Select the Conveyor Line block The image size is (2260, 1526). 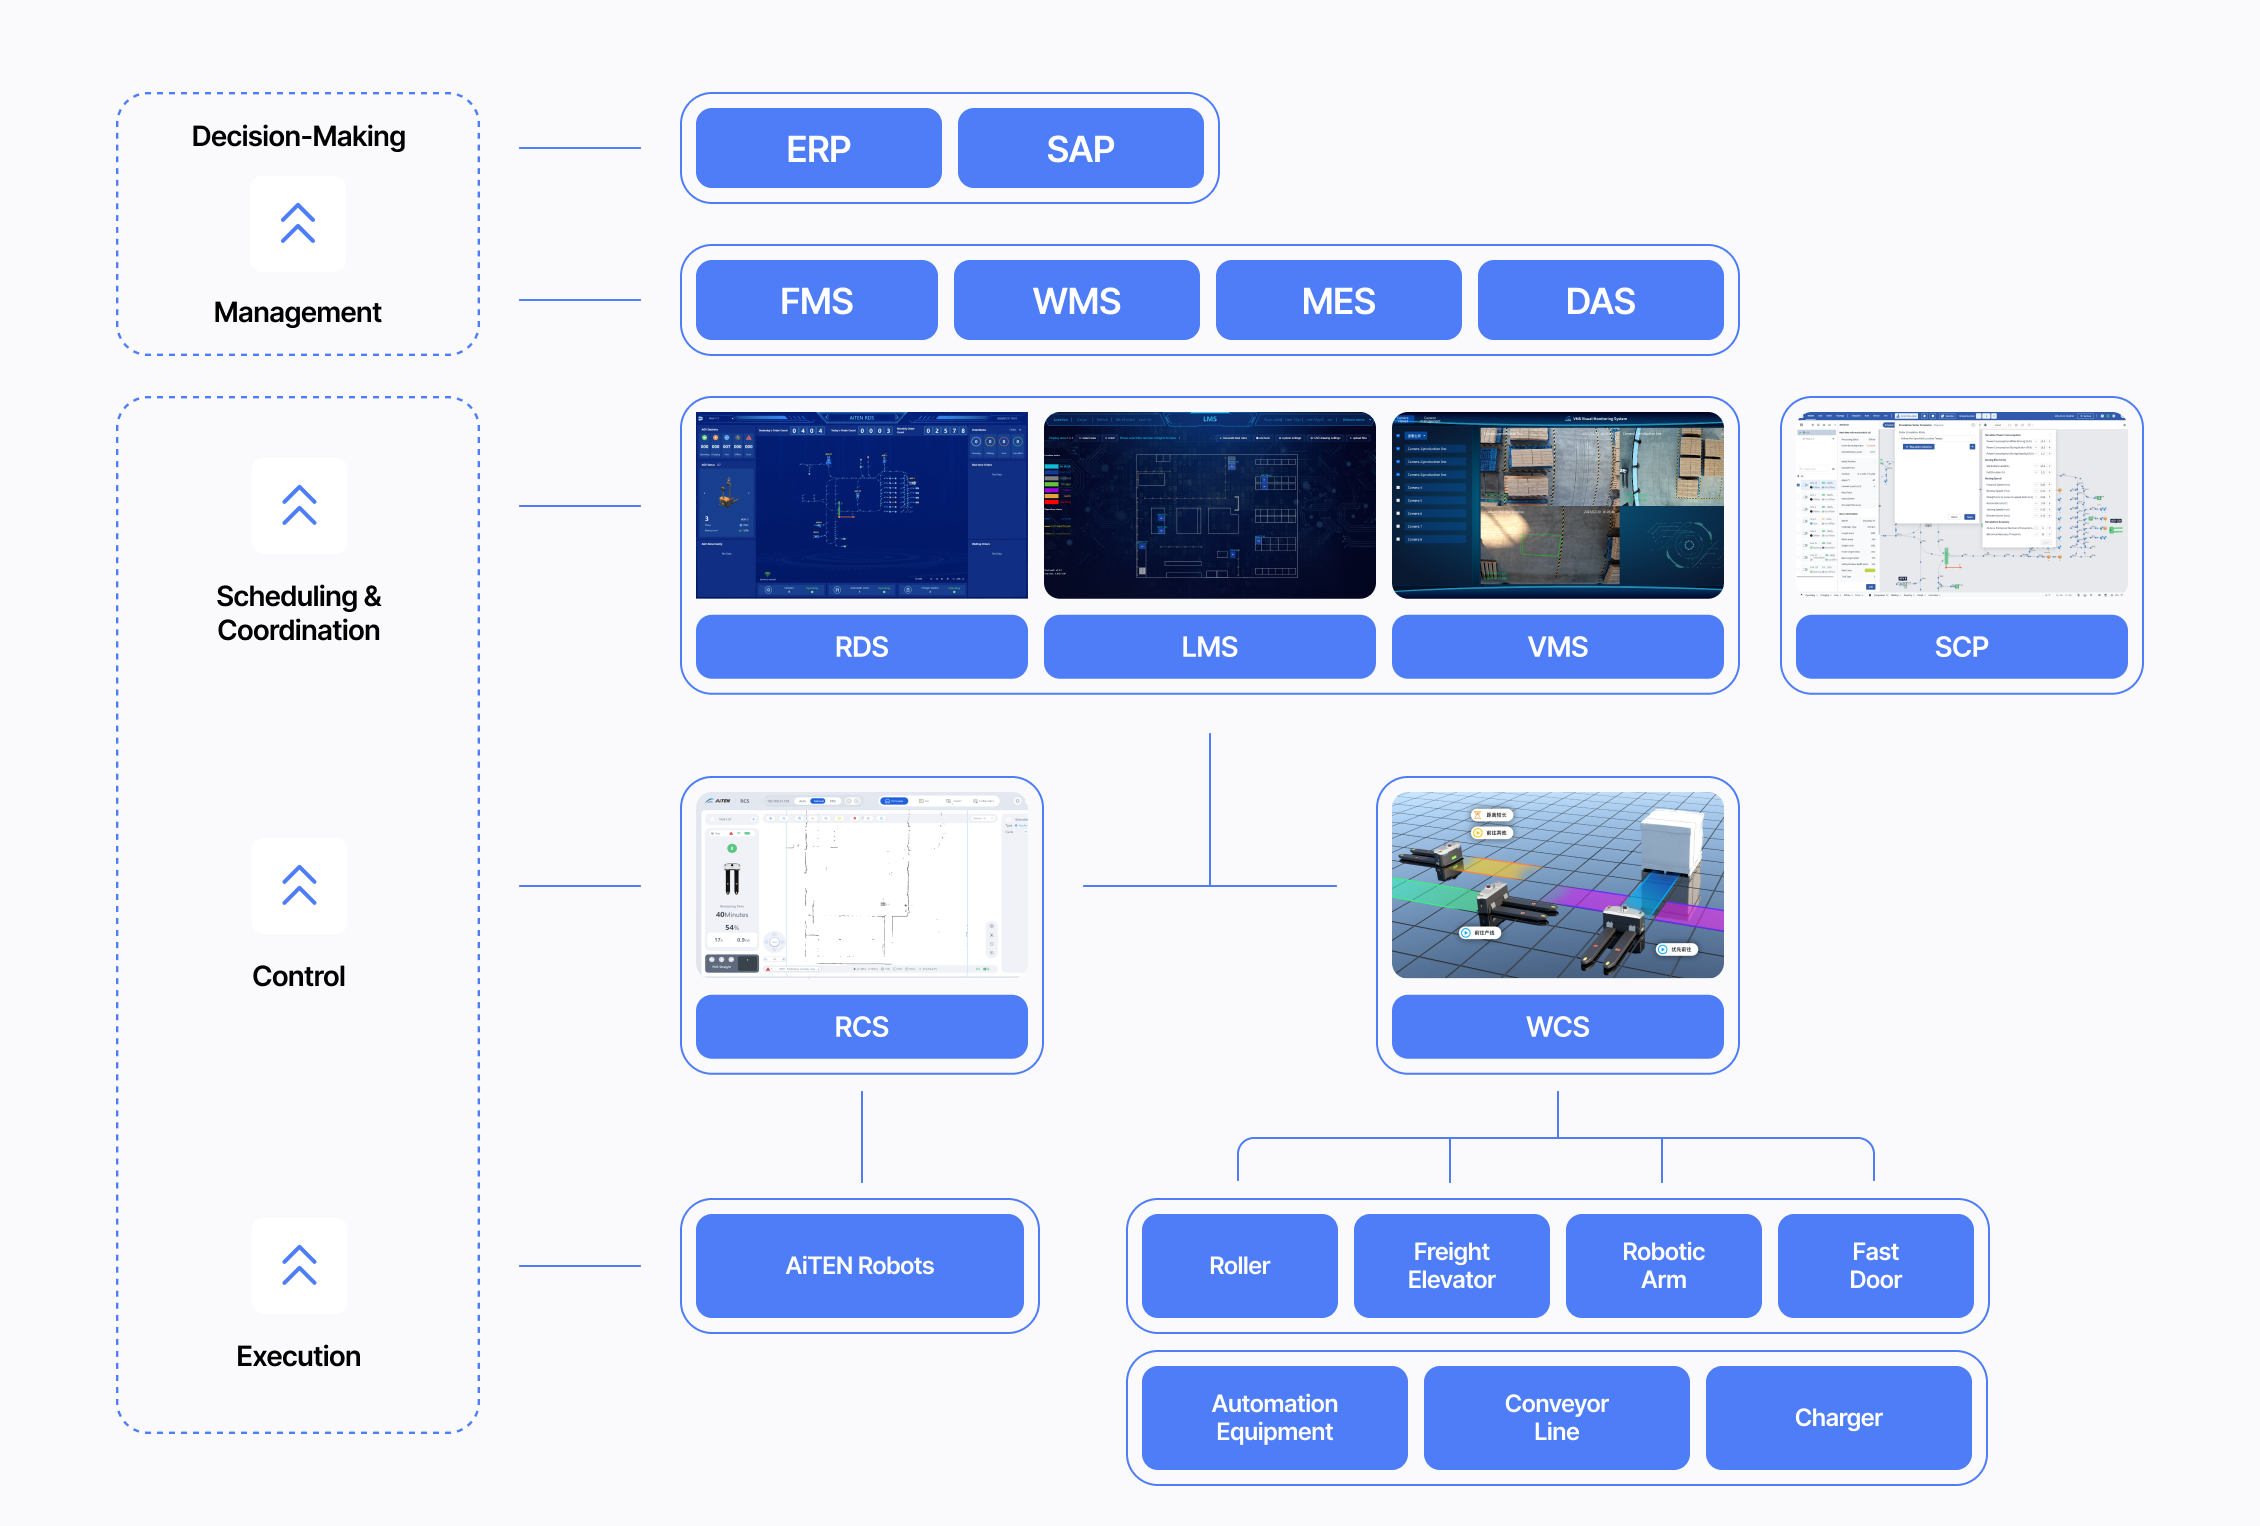1556,1418
